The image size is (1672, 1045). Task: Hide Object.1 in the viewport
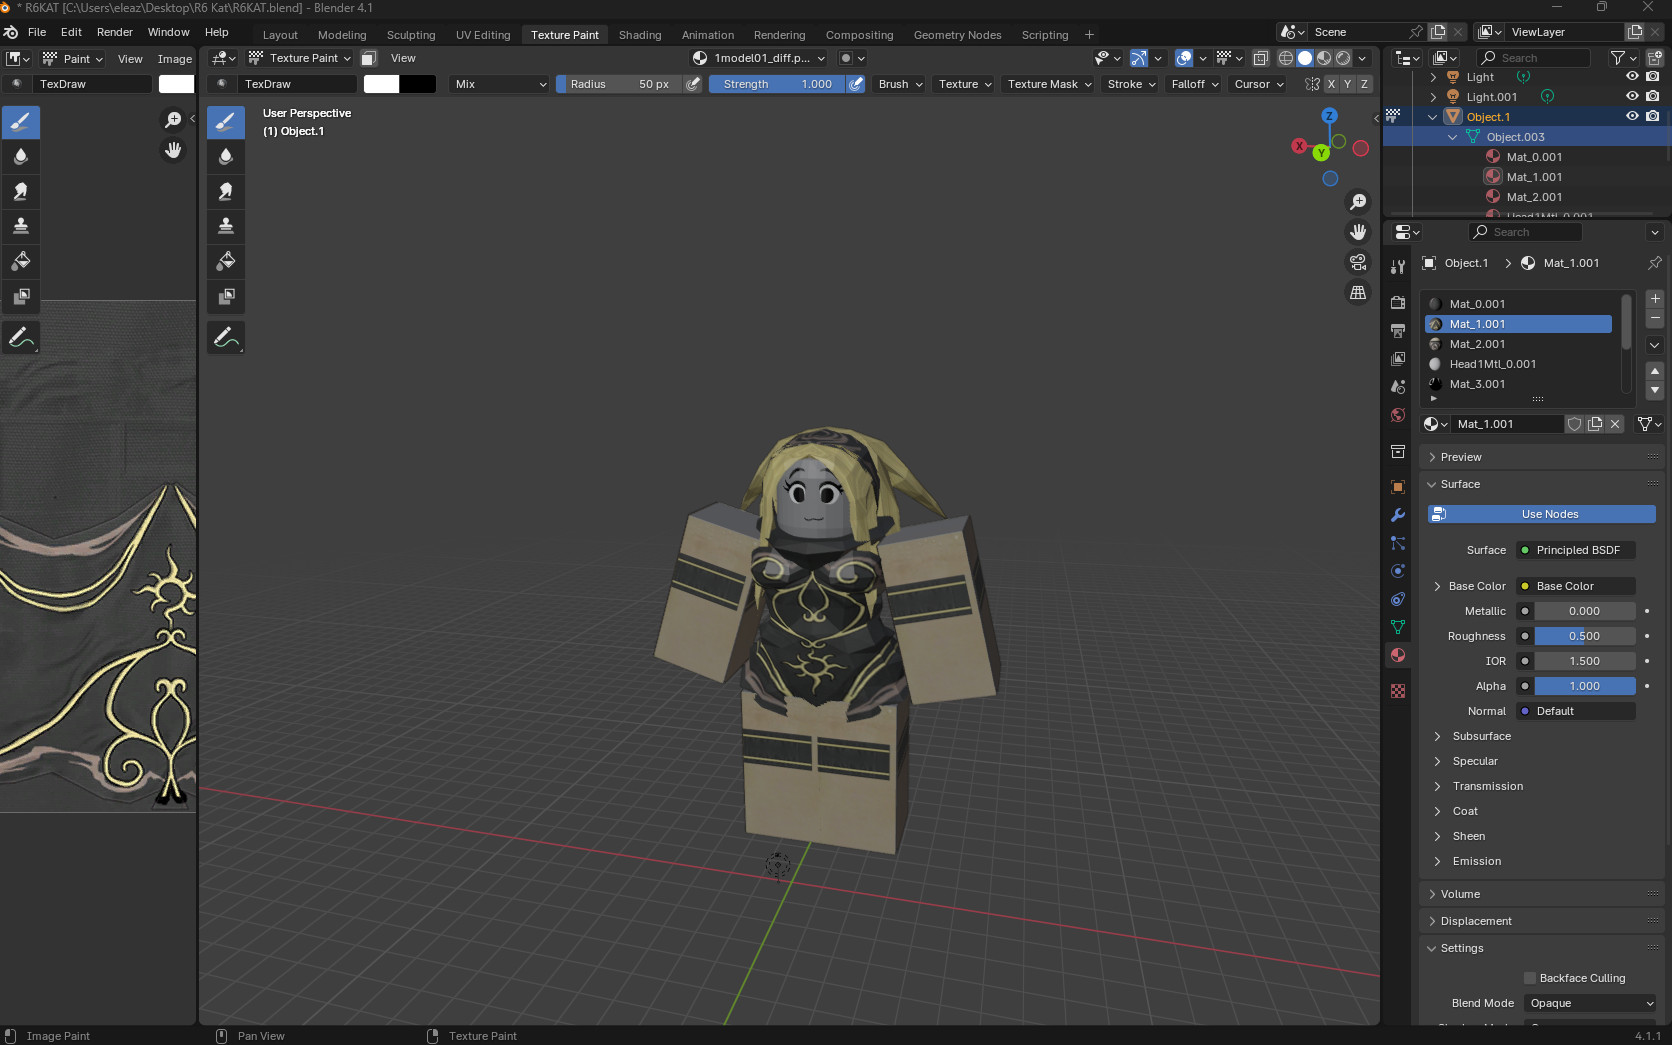coord(1632,116)
